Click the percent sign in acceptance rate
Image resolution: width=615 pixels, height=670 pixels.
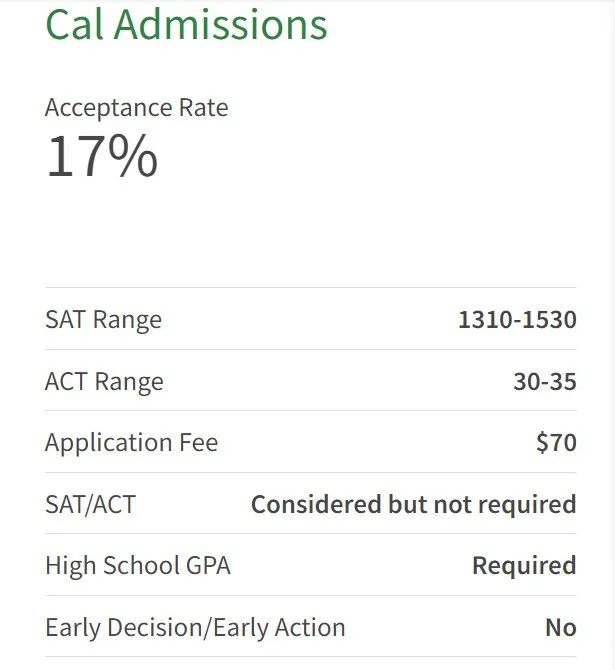(133, 156)
